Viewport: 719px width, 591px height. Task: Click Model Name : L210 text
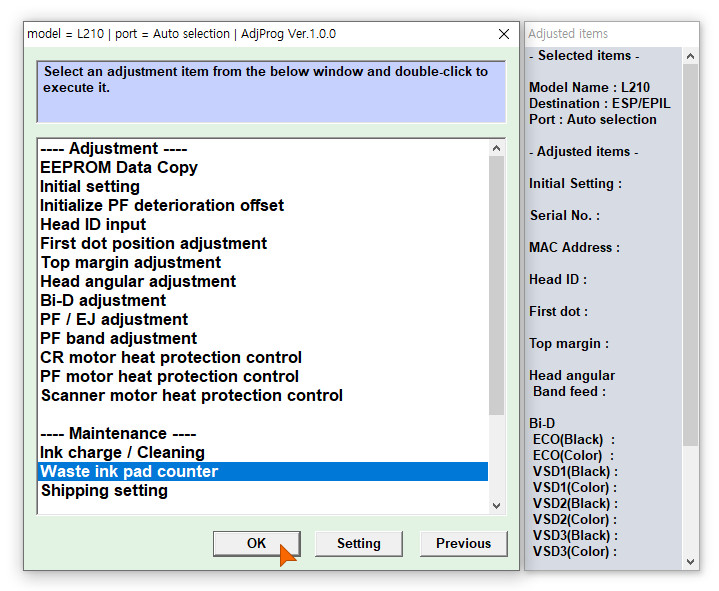click(x=589, y=88)
